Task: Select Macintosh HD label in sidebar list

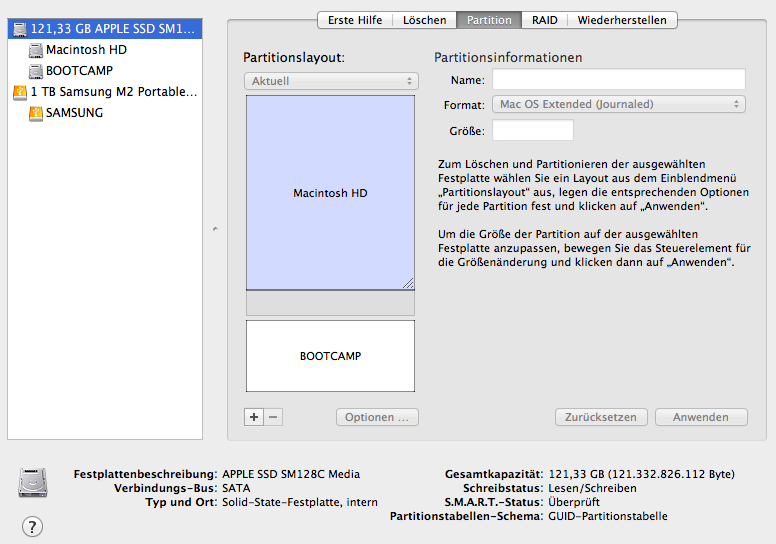Action: click(86, 50)
